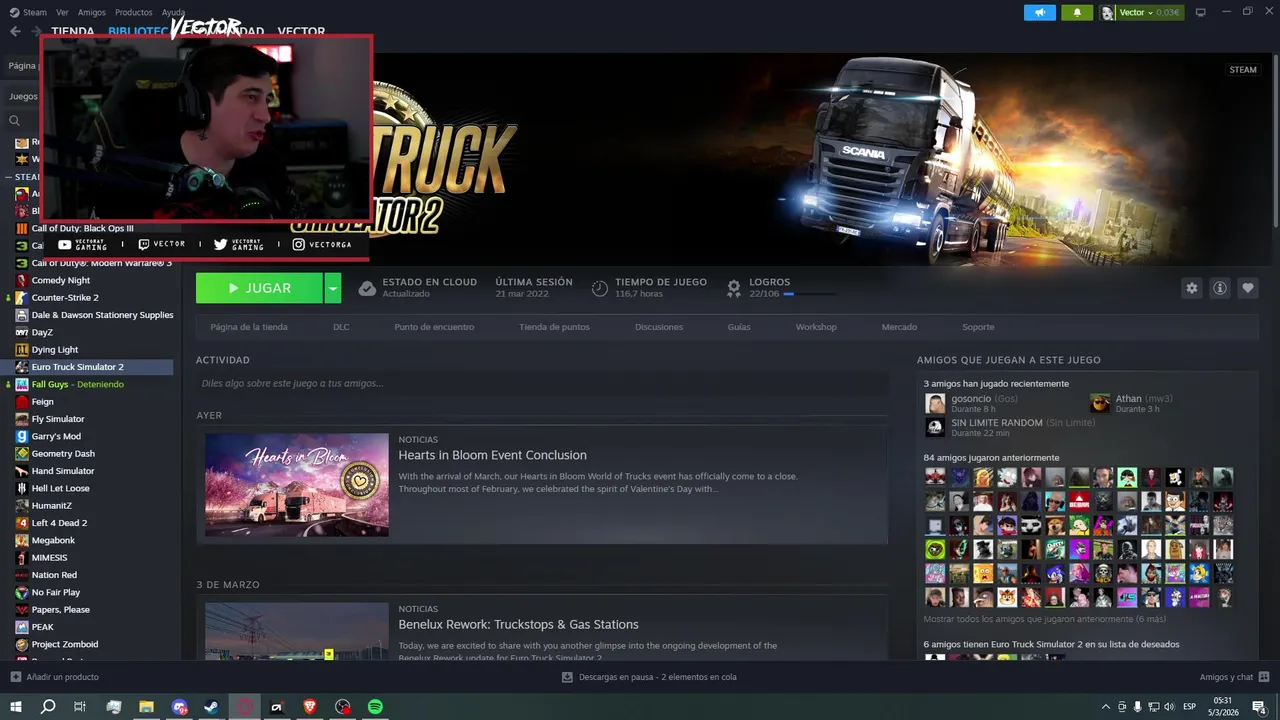The width and height of the screenshot is (1280, 720).
Task: Open the Guías tab
Action: click(739, 327)
